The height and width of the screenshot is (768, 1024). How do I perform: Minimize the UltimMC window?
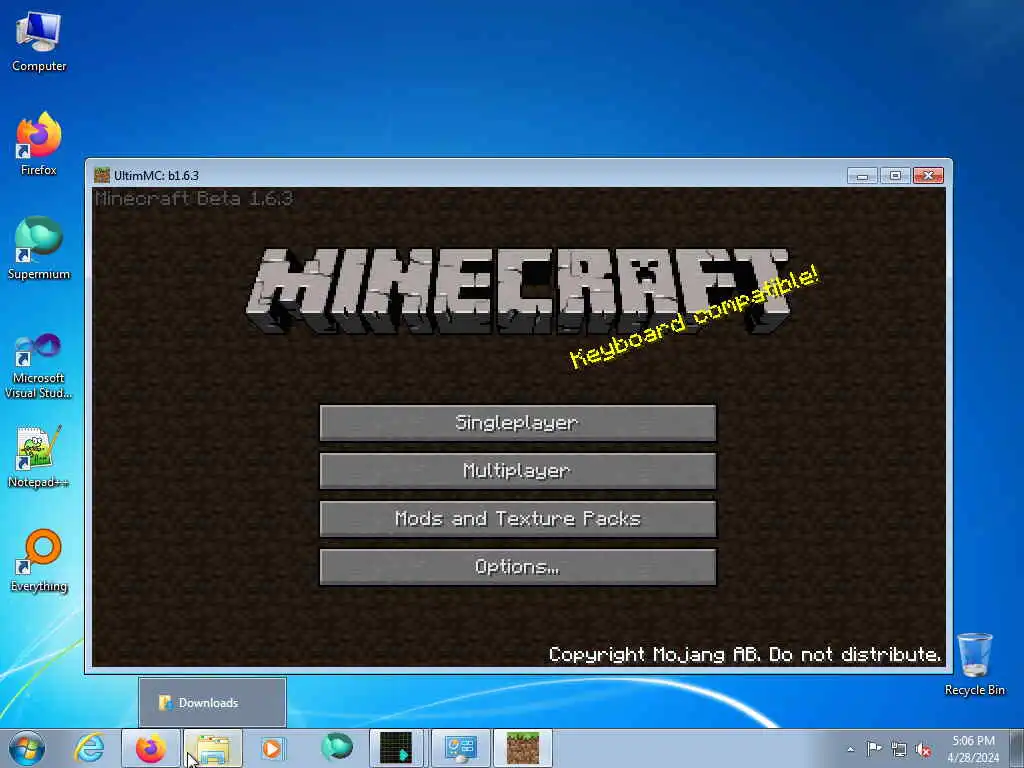[862, 176]
